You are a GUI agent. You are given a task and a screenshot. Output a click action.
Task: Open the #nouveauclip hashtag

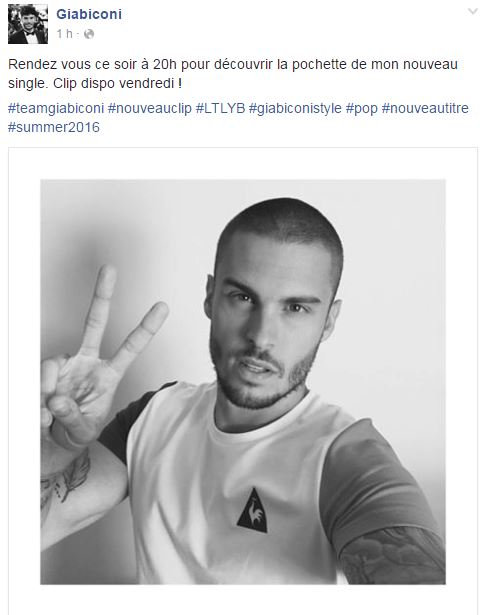tap(149, 108)
